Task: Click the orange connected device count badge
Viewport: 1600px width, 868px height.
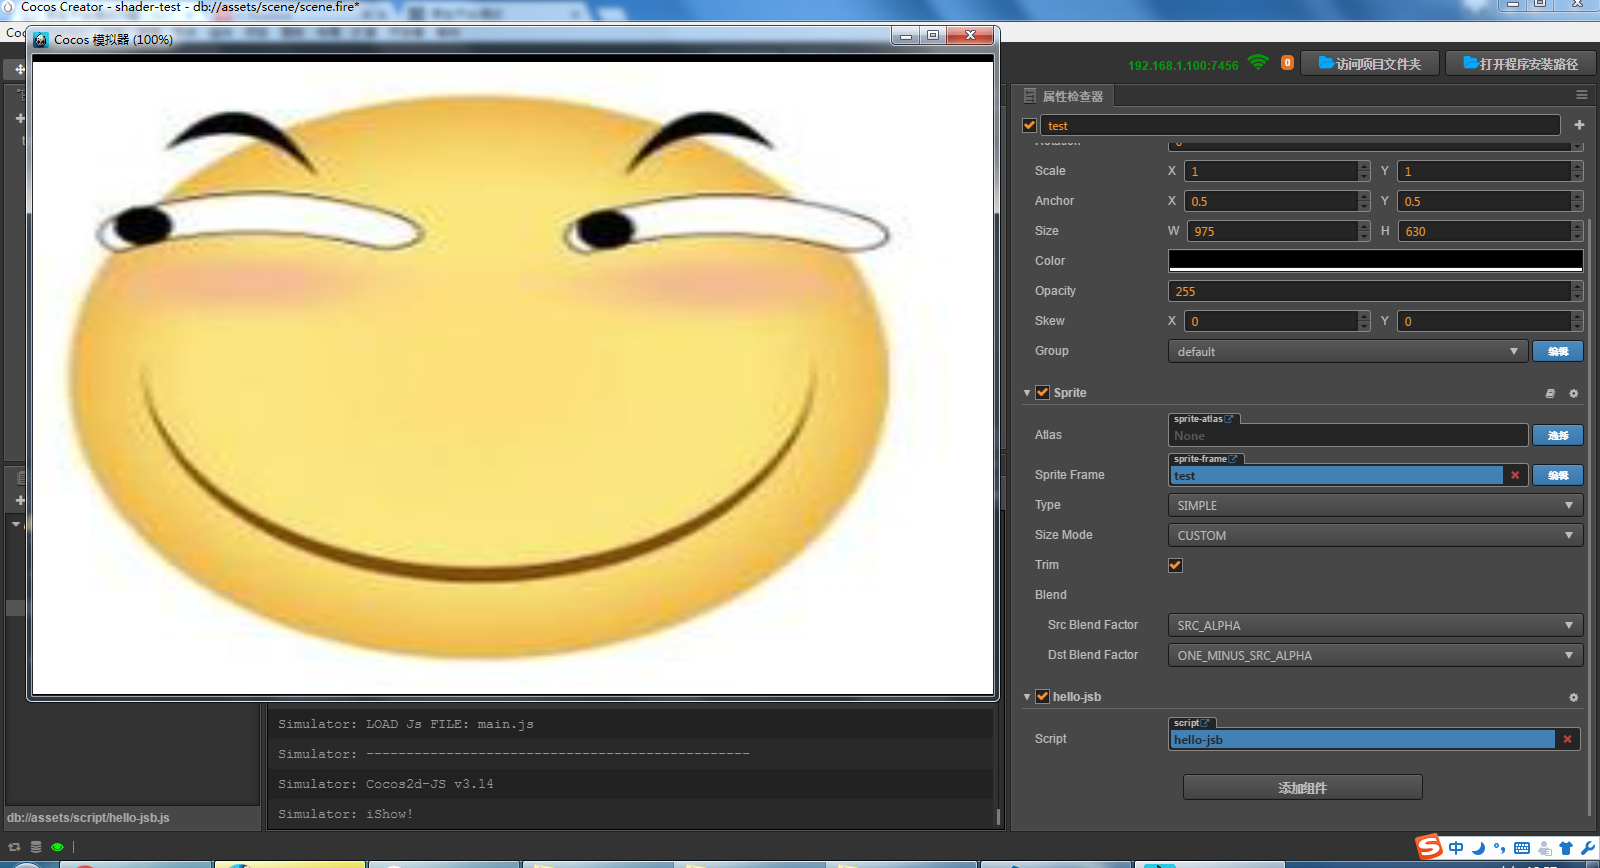Action: 1287,63
